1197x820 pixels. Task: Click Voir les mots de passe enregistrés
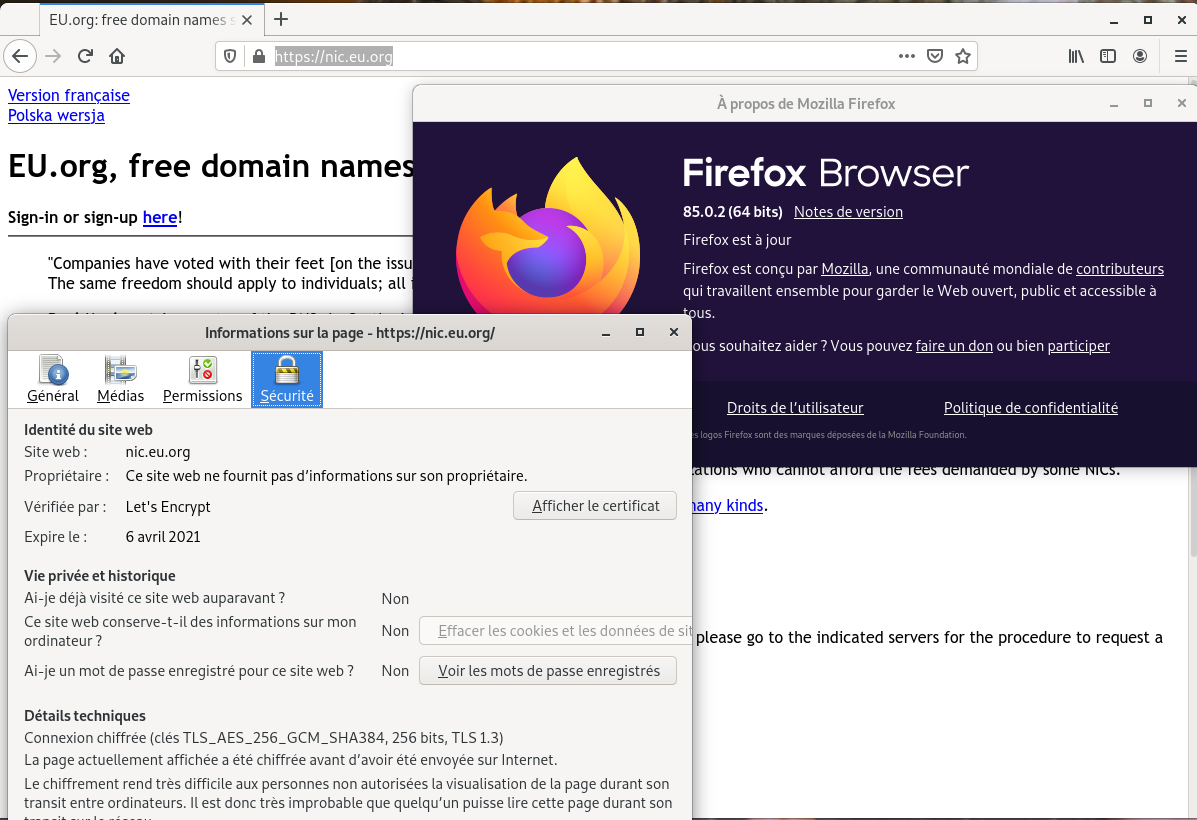coord(548,670)
